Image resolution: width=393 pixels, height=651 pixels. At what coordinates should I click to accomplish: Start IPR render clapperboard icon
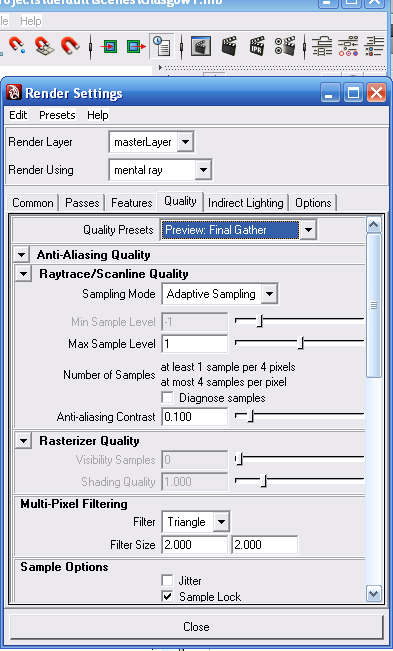tap(257, 46)
